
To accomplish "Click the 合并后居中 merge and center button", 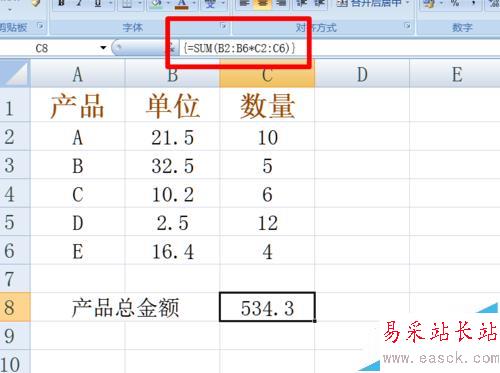I will click(368, 3).
